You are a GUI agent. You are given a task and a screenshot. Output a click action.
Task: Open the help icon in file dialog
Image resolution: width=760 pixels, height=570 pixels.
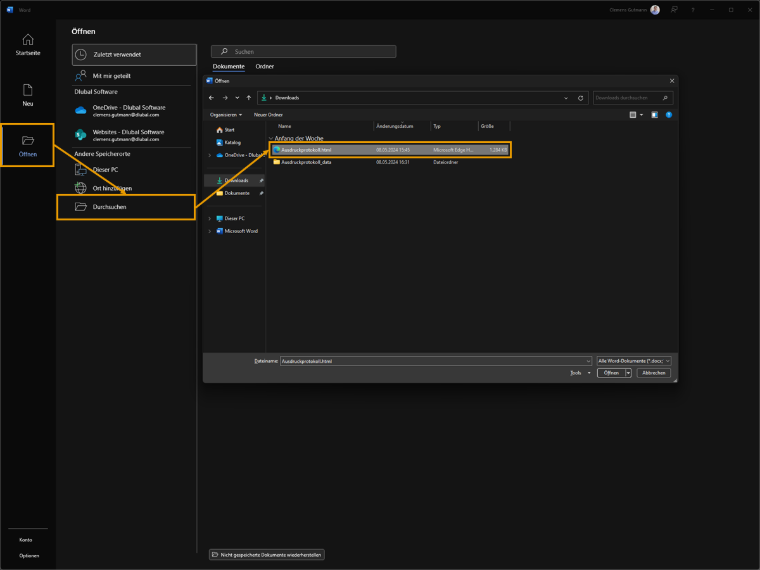click(x=669, y=115)
